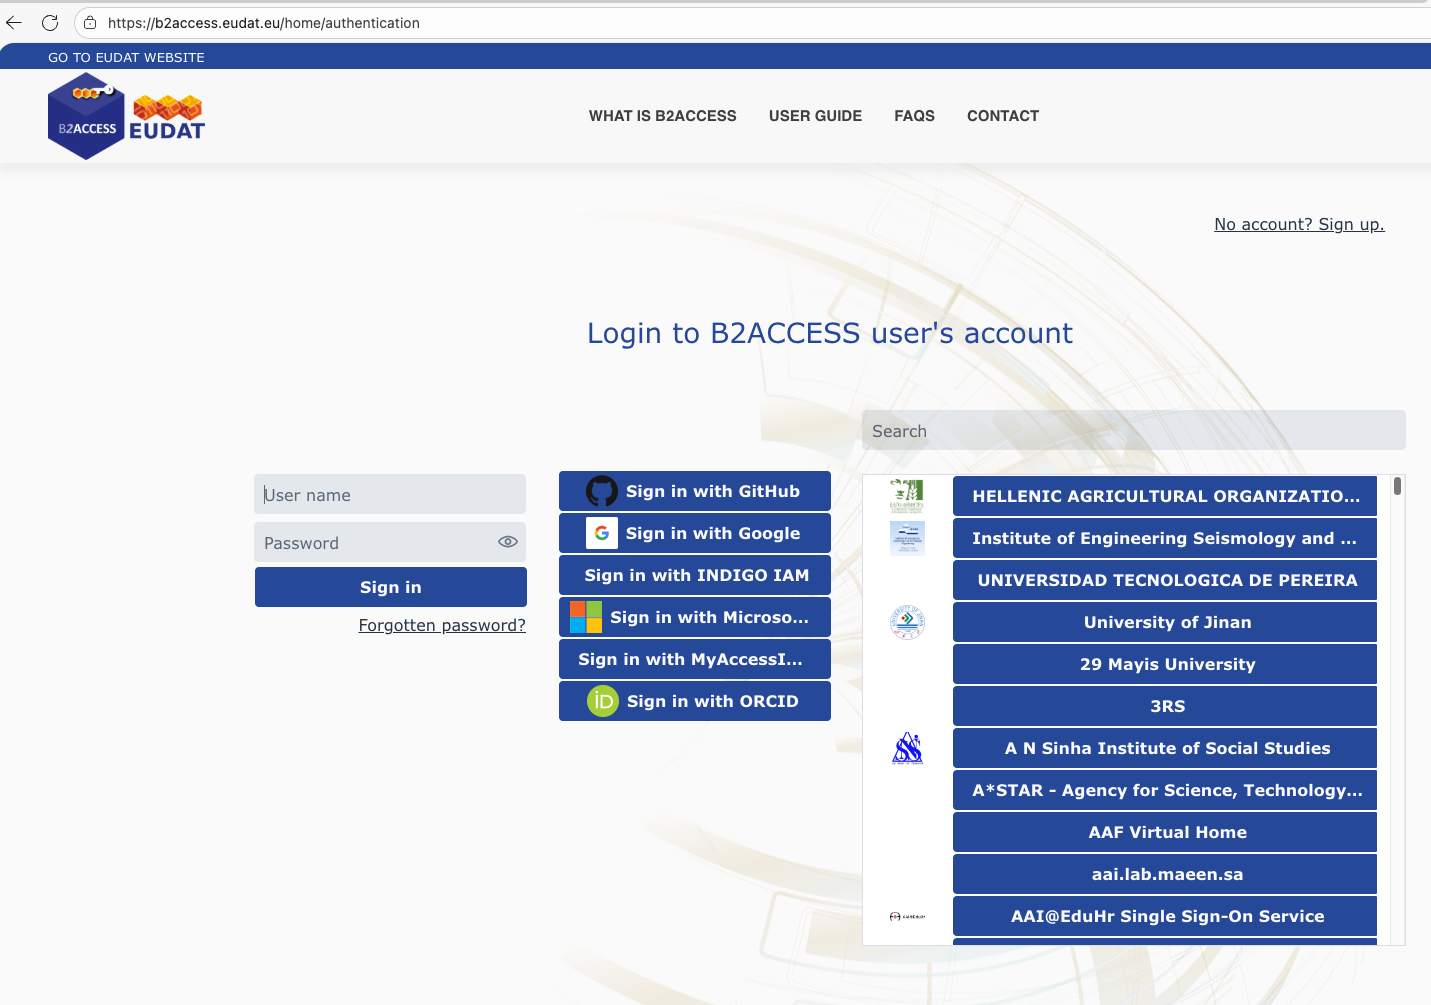The image size is (1431, 1005).
Task: Sign in with INDIGO IAM
Action: tap(695, 575)
